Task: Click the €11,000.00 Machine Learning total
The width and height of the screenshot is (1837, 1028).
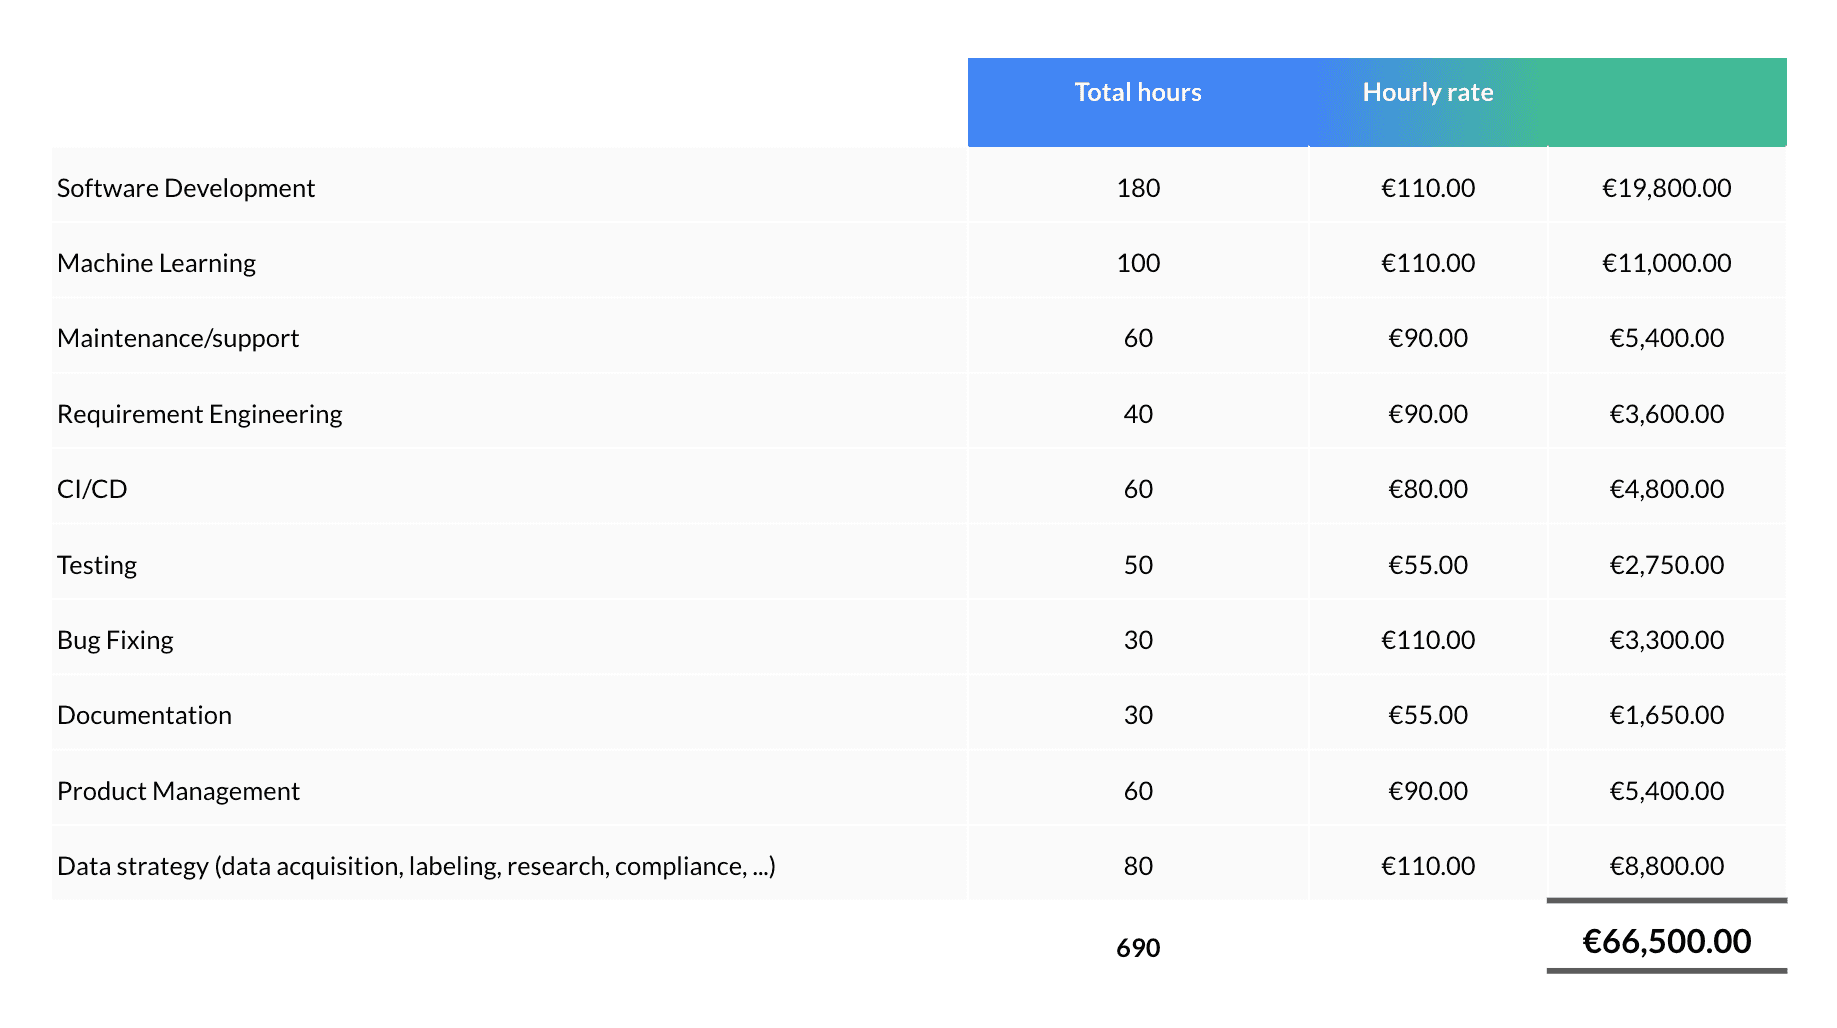Action: (1666, 263)
